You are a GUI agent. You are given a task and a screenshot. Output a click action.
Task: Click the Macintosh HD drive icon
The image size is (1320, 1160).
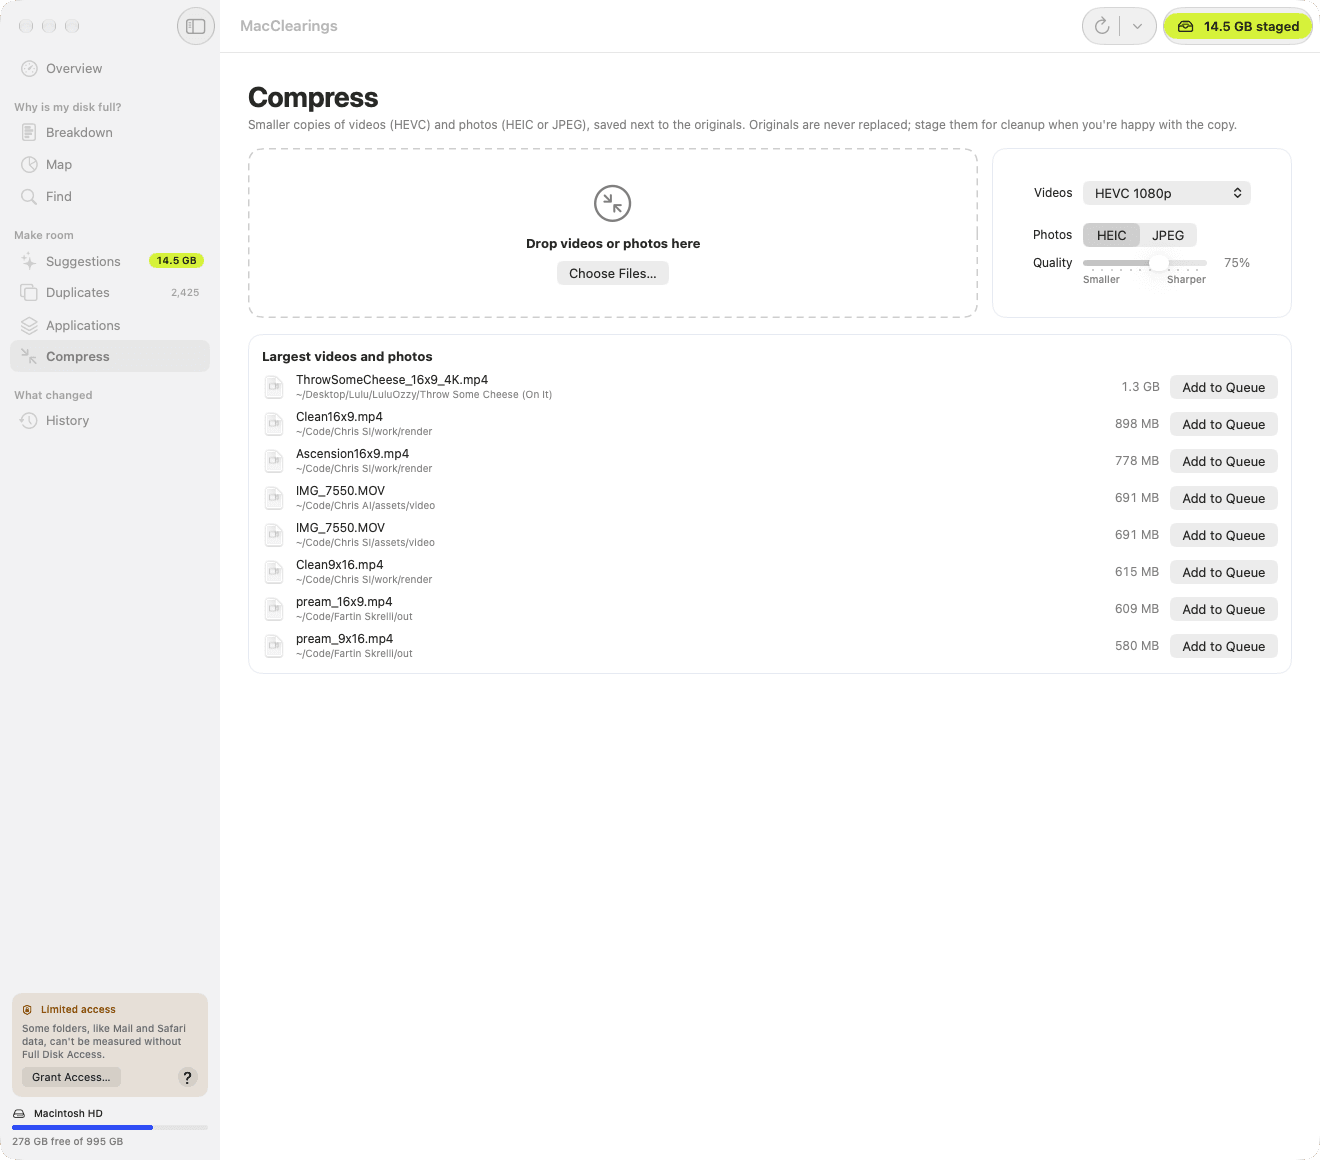[x=19, y=1114]
